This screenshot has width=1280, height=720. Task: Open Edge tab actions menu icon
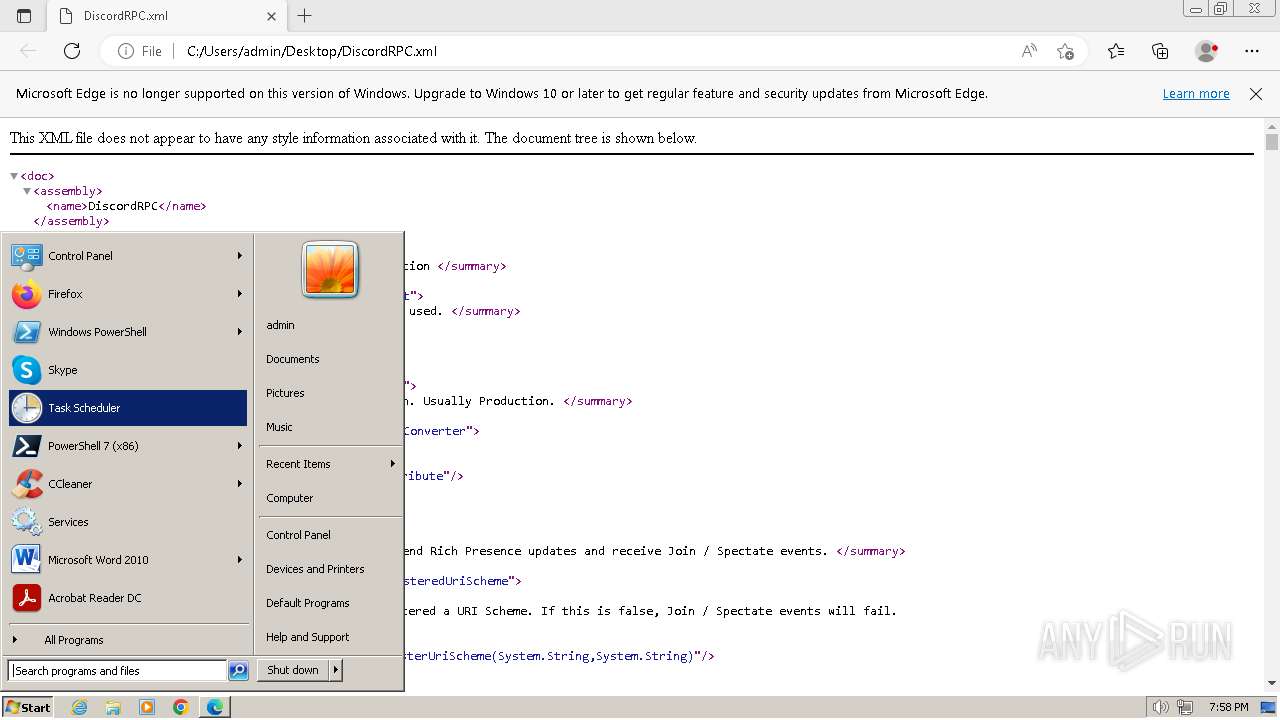24,16
